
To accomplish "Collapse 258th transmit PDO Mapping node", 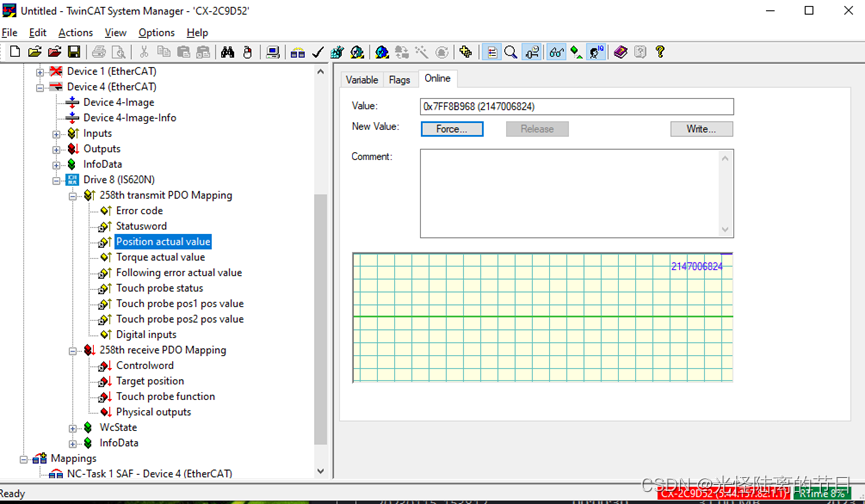I will pos(73,196).
